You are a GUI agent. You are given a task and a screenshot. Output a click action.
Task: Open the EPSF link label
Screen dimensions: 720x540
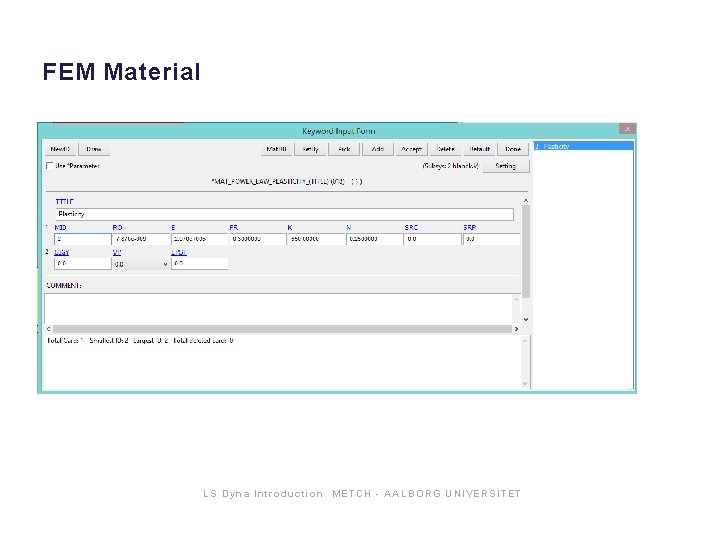pos(179,252)
